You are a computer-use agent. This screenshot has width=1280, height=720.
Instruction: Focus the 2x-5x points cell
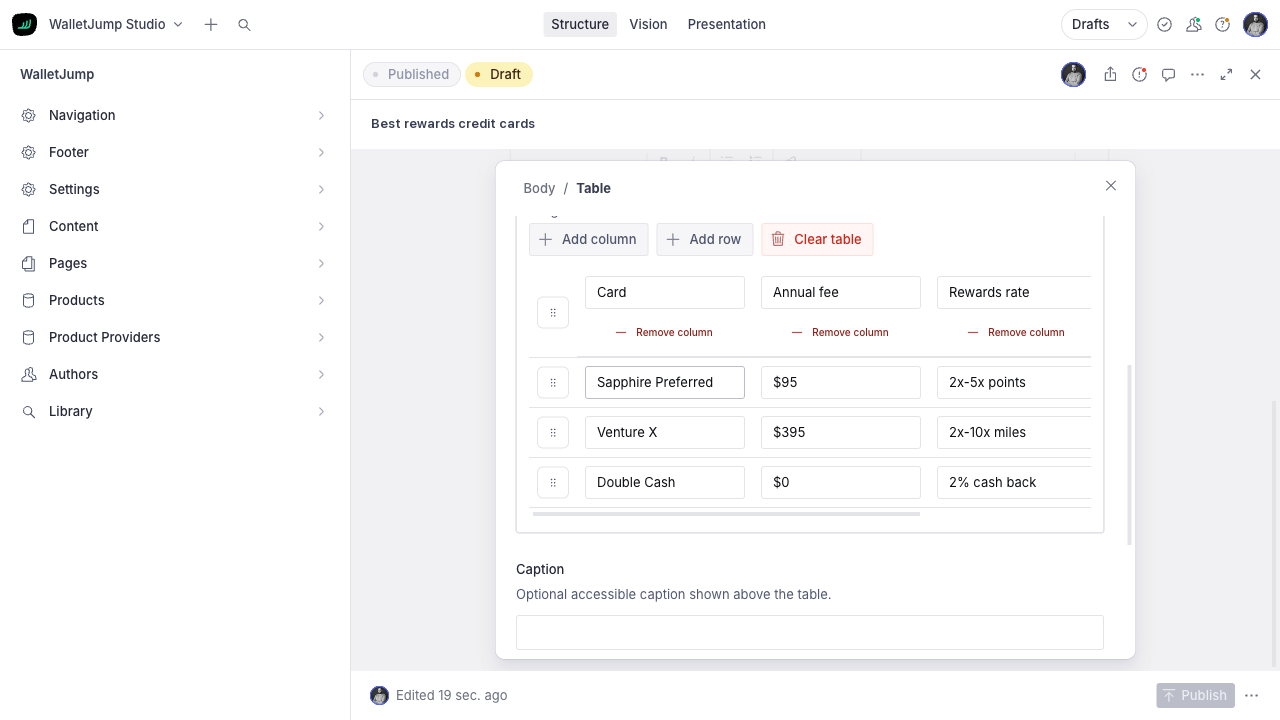point(1014,382)
